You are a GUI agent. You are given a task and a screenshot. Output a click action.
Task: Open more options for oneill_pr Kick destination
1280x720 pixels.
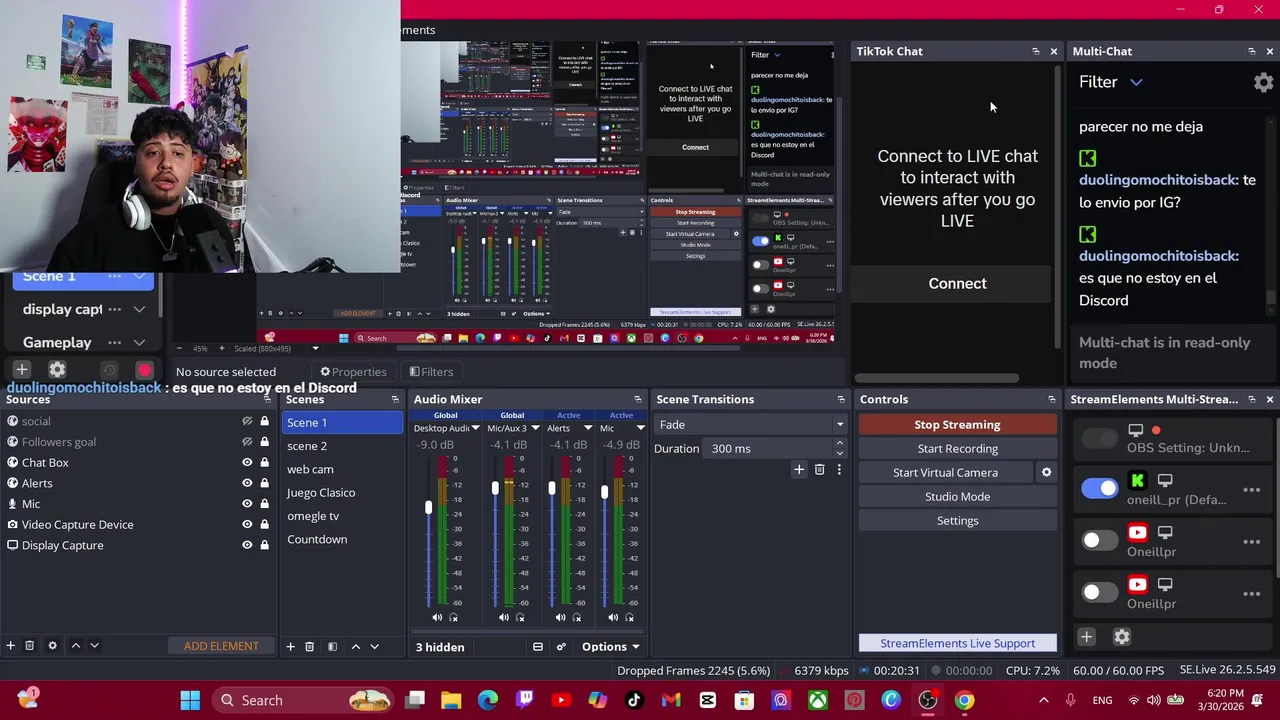point(1251,490)
